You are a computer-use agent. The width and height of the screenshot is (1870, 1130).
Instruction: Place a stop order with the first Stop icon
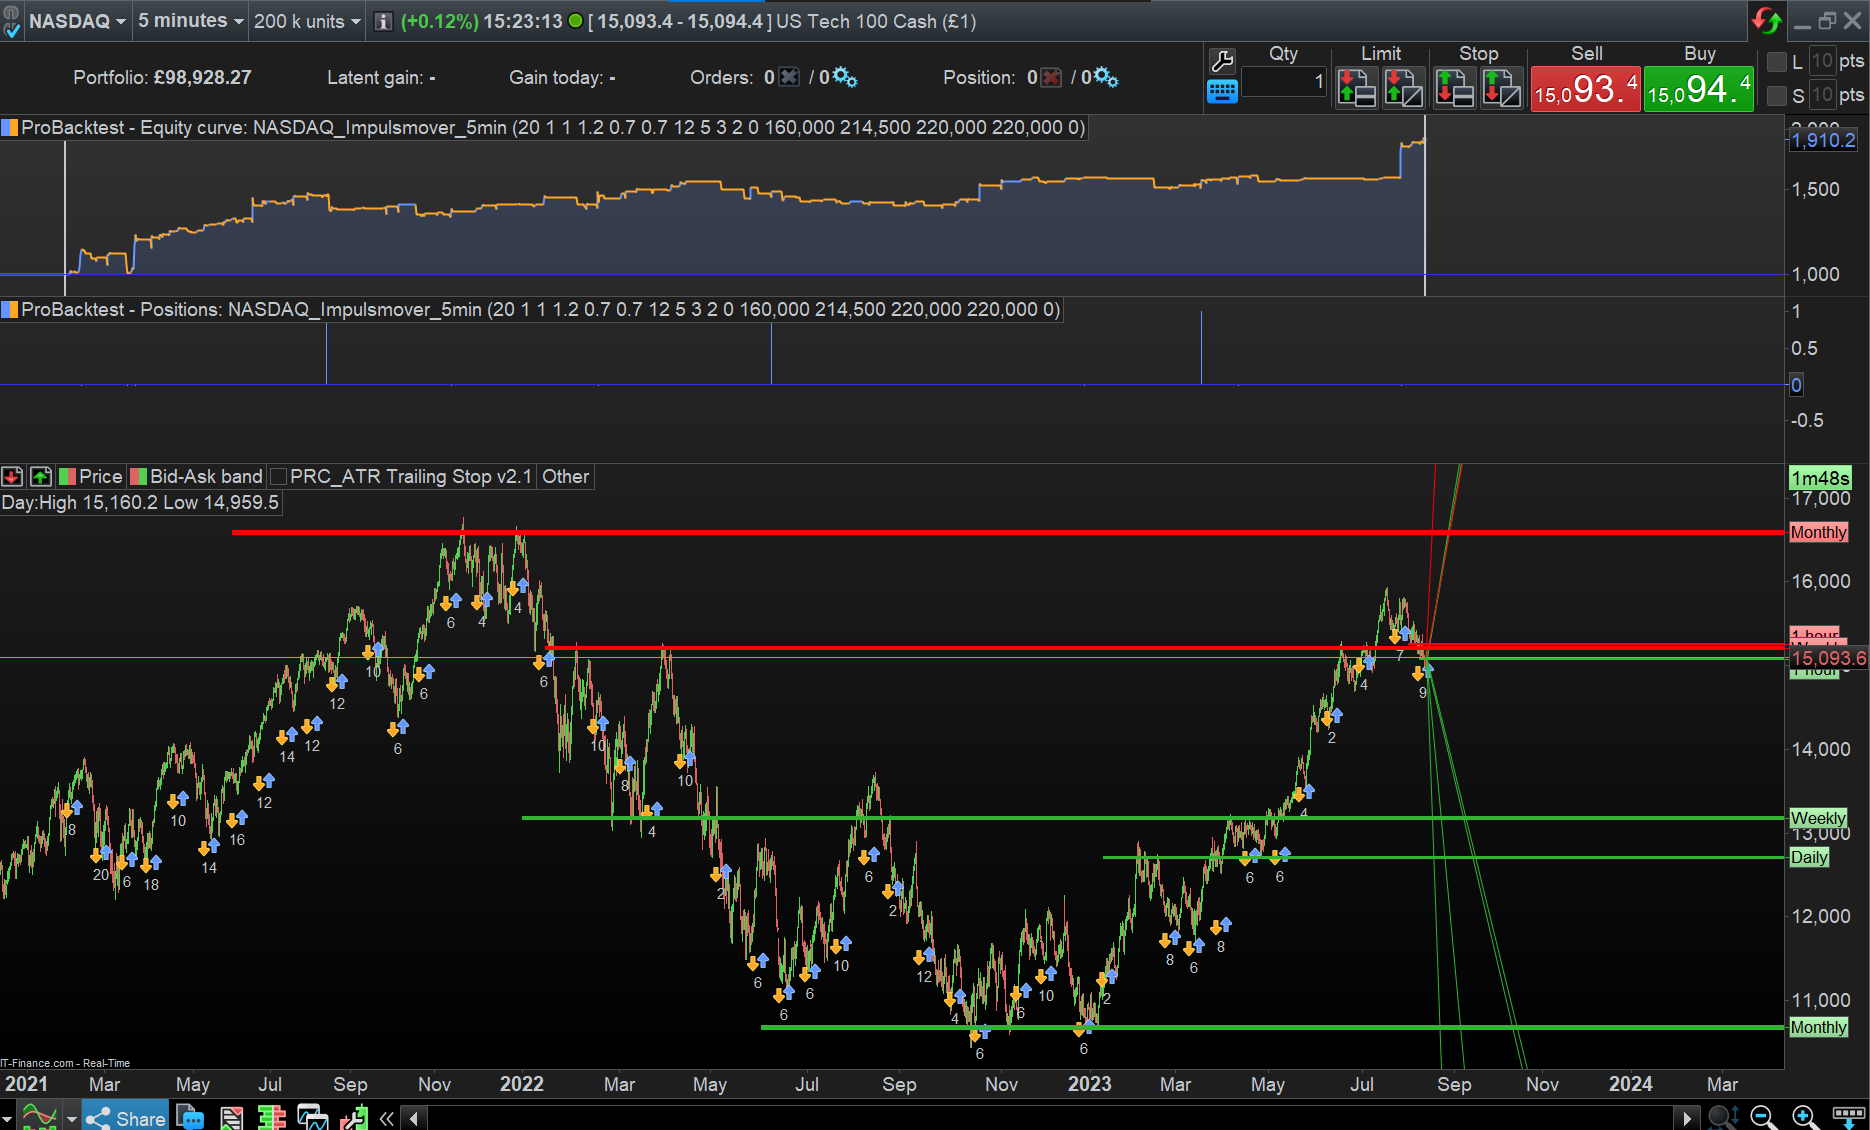[1454, 88]
